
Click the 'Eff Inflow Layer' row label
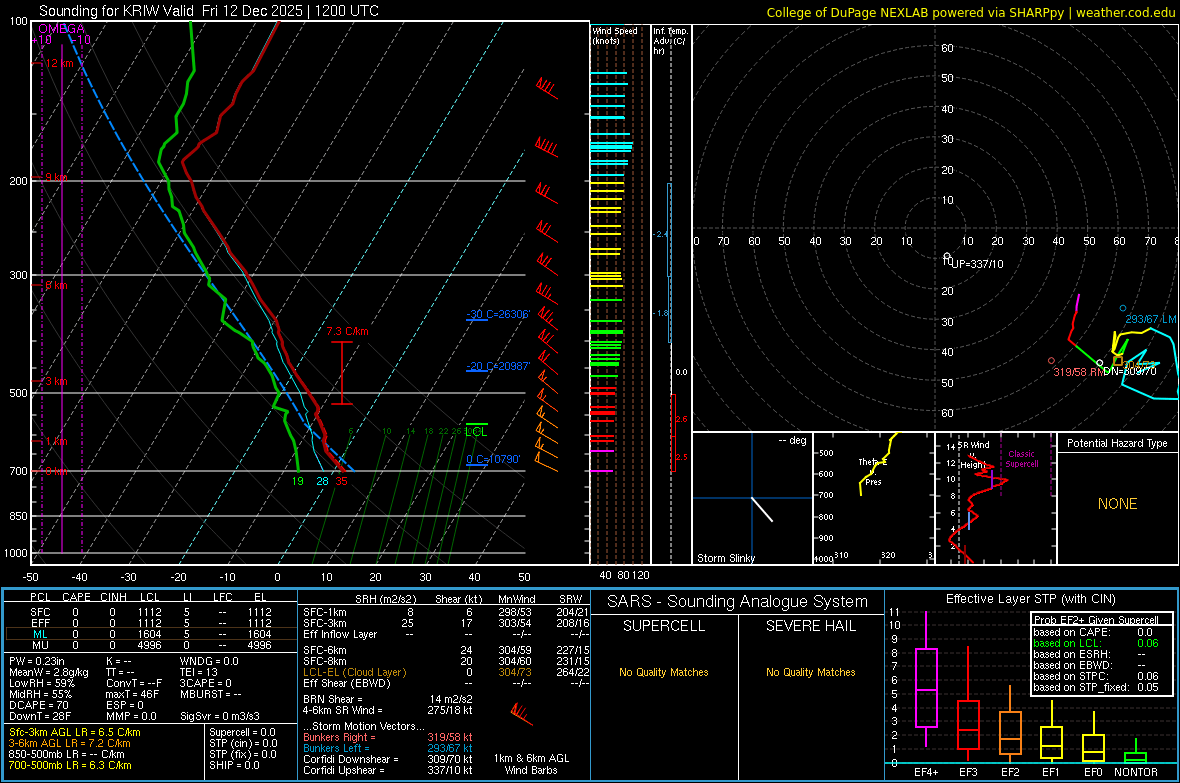pyautogui.click(x=340, y=634)
